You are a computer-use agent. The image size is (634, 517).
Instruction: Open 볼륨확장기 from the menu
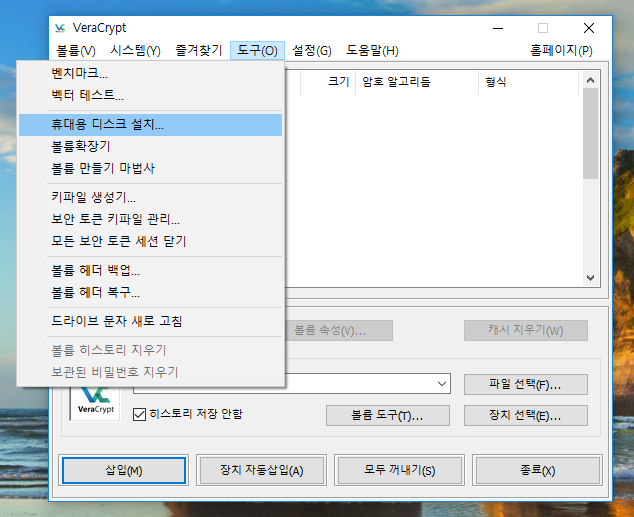tap(81, 146)
